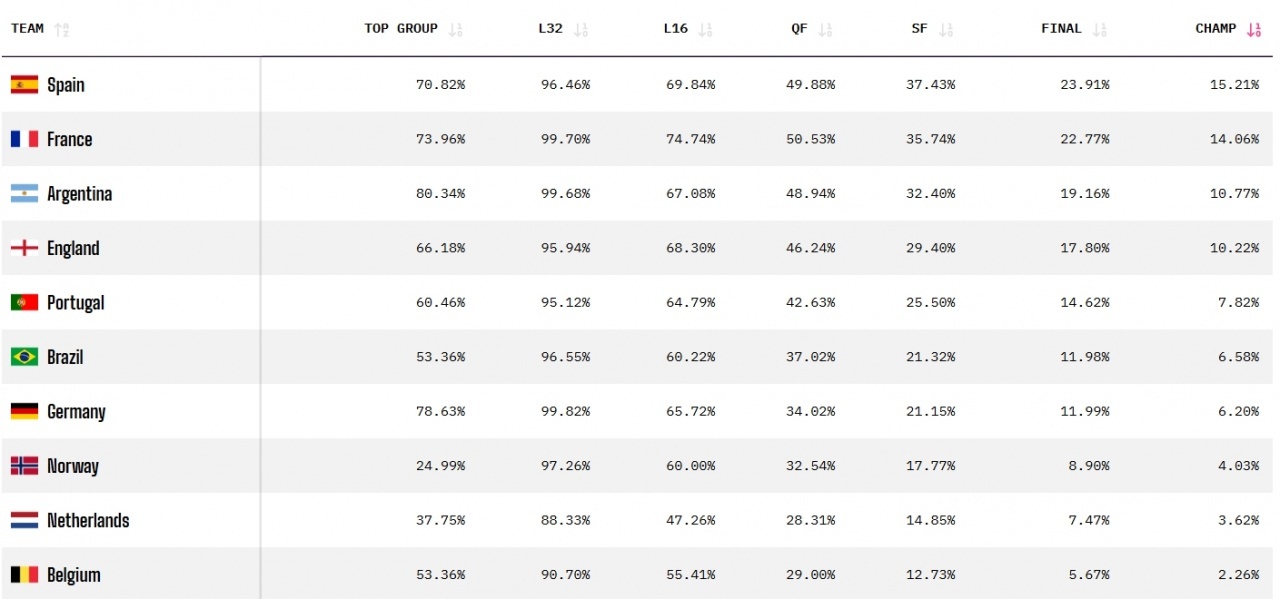The width and height of the screenshot is (1280, 599).
Task: Sort by the TEAM column arrows icon
Action: click(x=62, y=30)
